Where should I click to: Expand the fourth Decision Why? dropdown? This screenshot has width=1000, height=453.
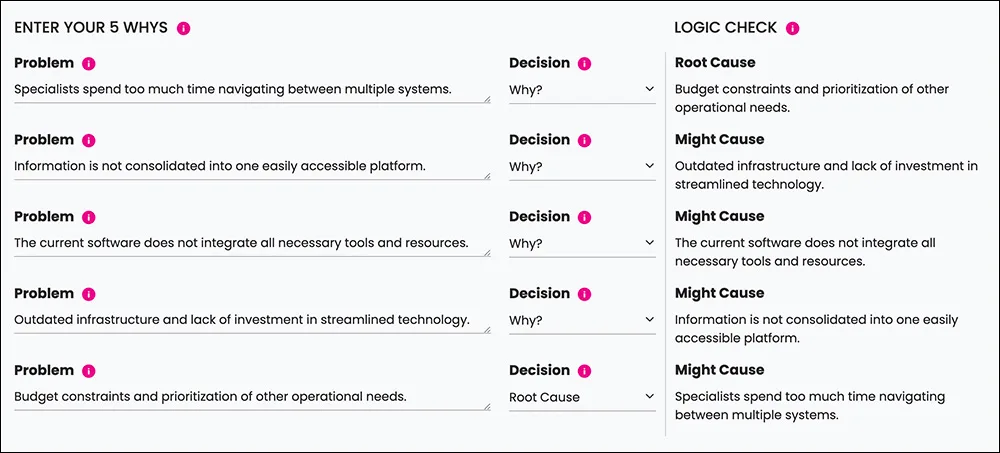[582, 320]
